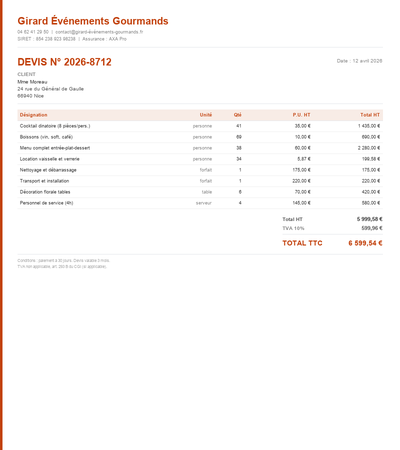Click the 'serveur' unit cell
Viewport: 400px width, 450px height.
(204, 203)
